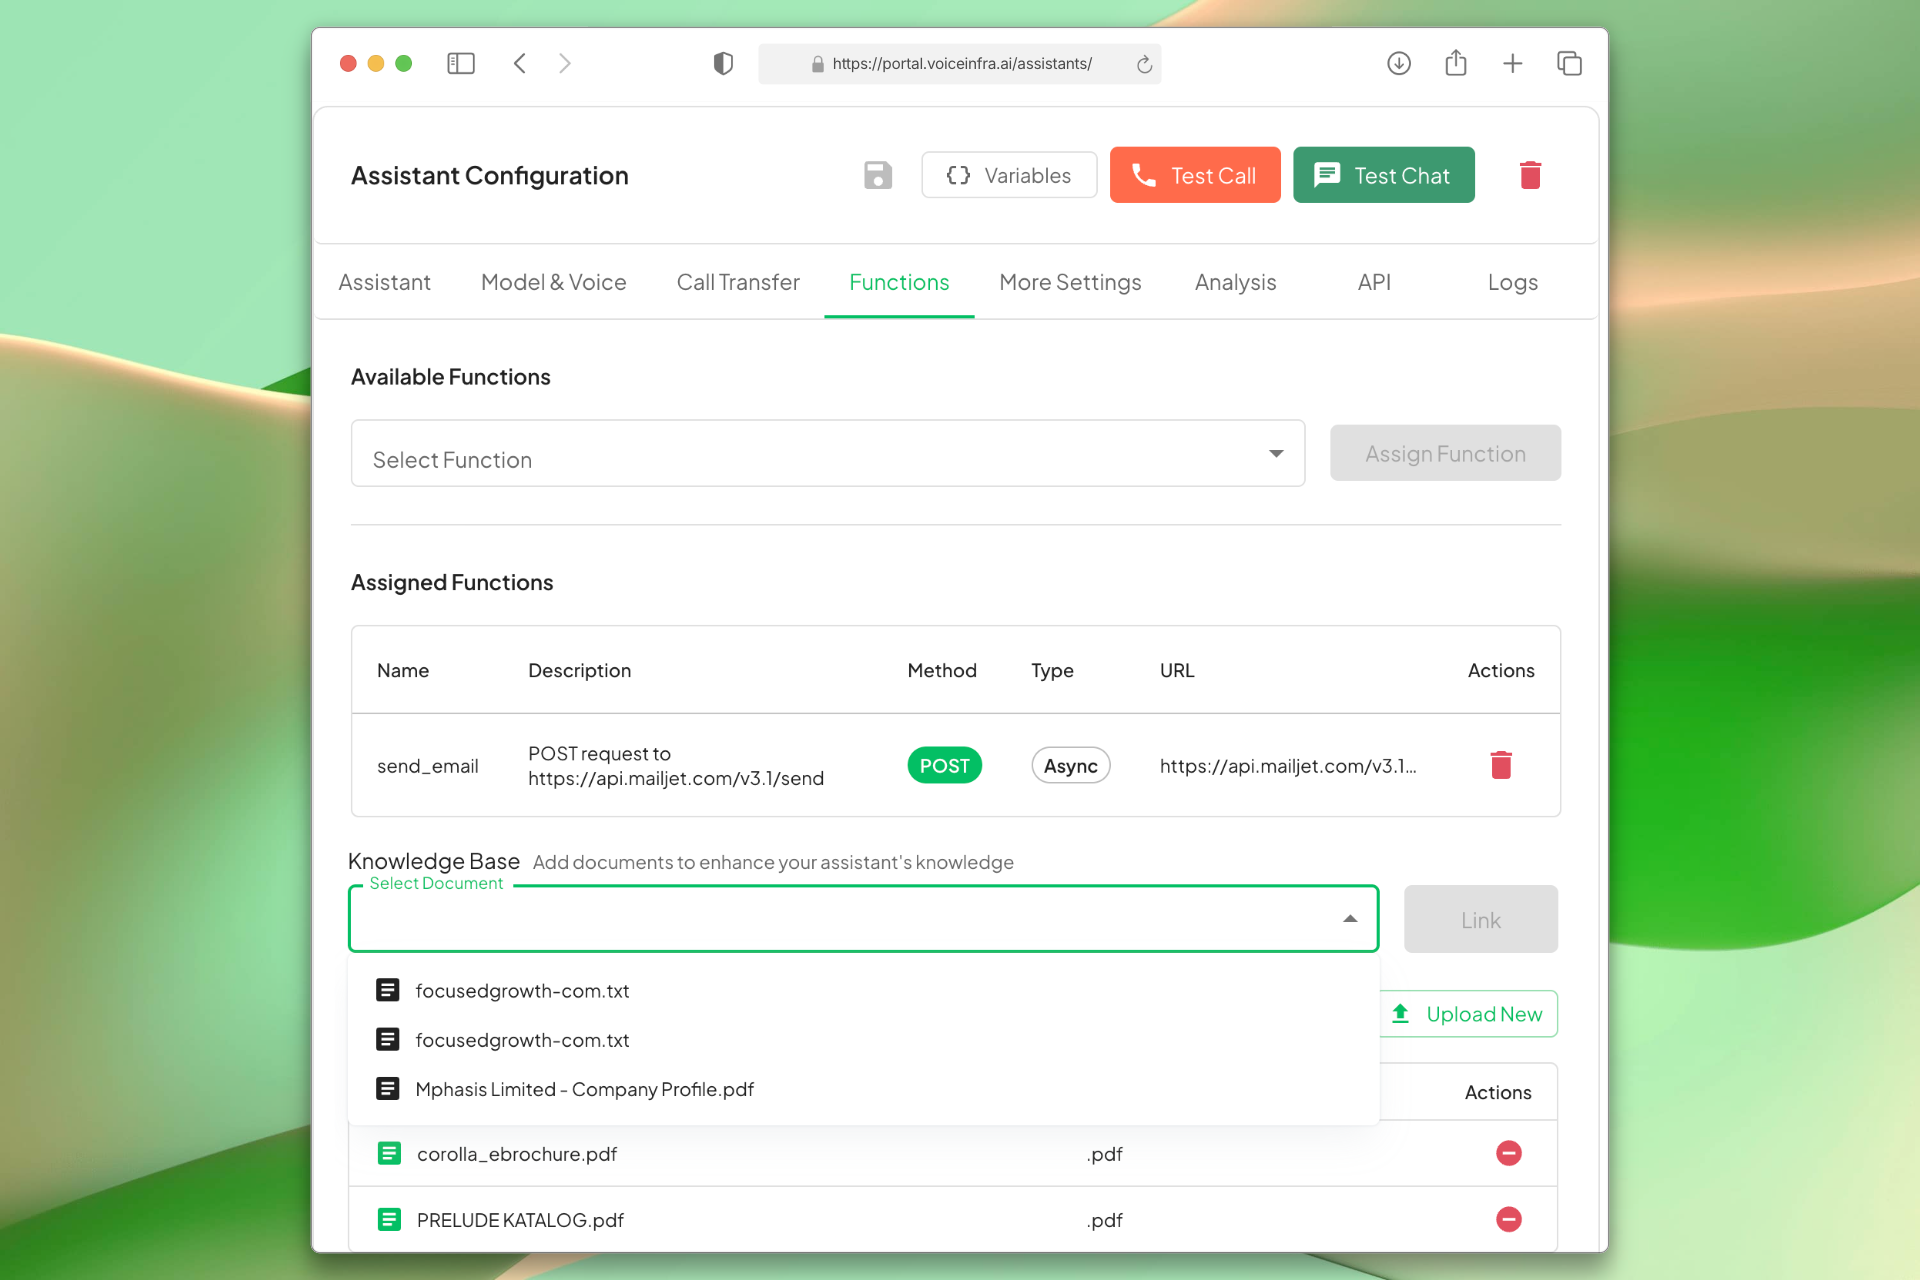Screen dimensions: 1920x1280
Task: Remove the corolla_ebrochure.pdf document
Action: click(1508, 1153)
